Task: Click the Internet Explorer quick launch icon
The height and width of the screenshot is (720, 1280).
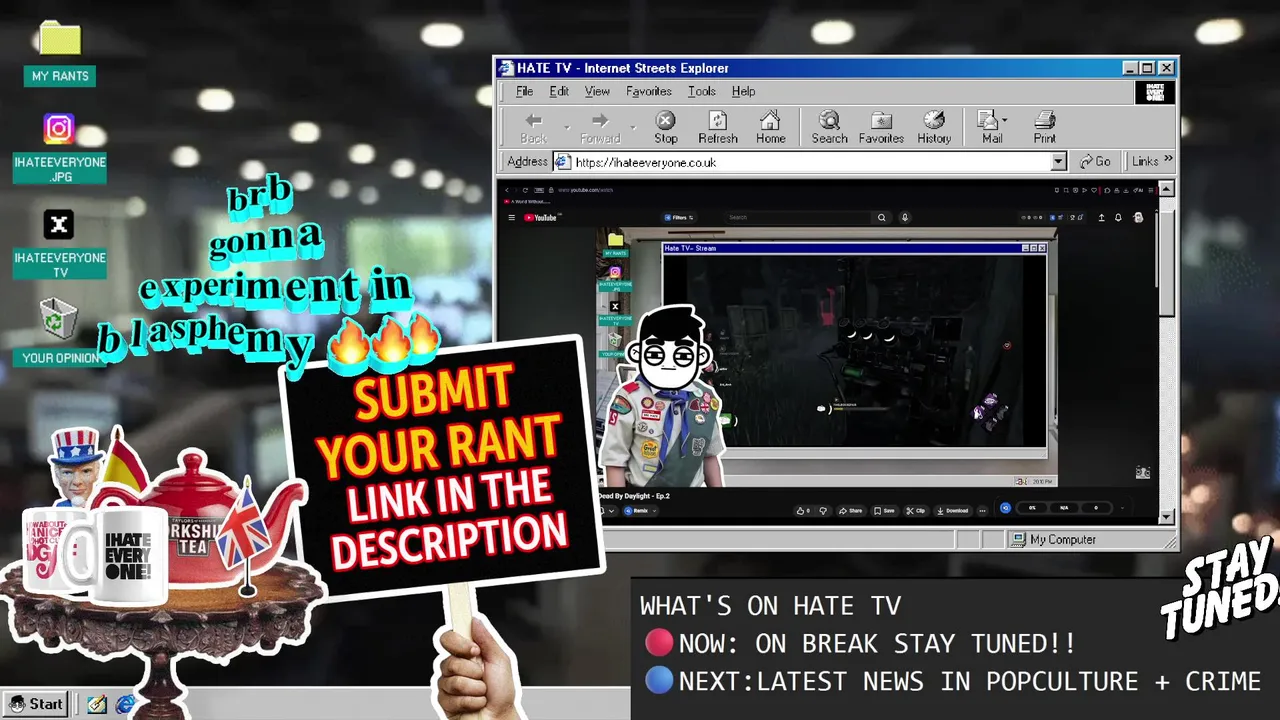Action: 124,704
